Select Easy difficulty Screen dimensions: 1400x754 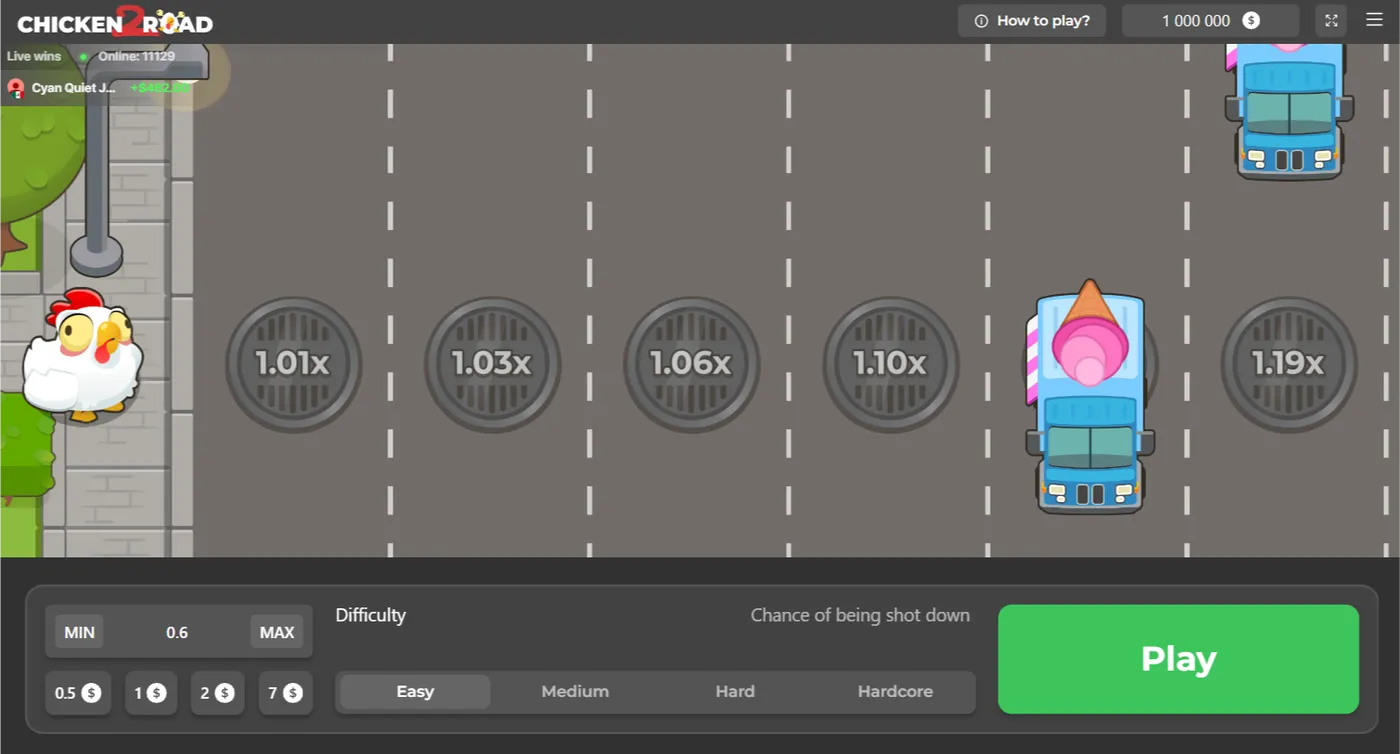point(414,691)
